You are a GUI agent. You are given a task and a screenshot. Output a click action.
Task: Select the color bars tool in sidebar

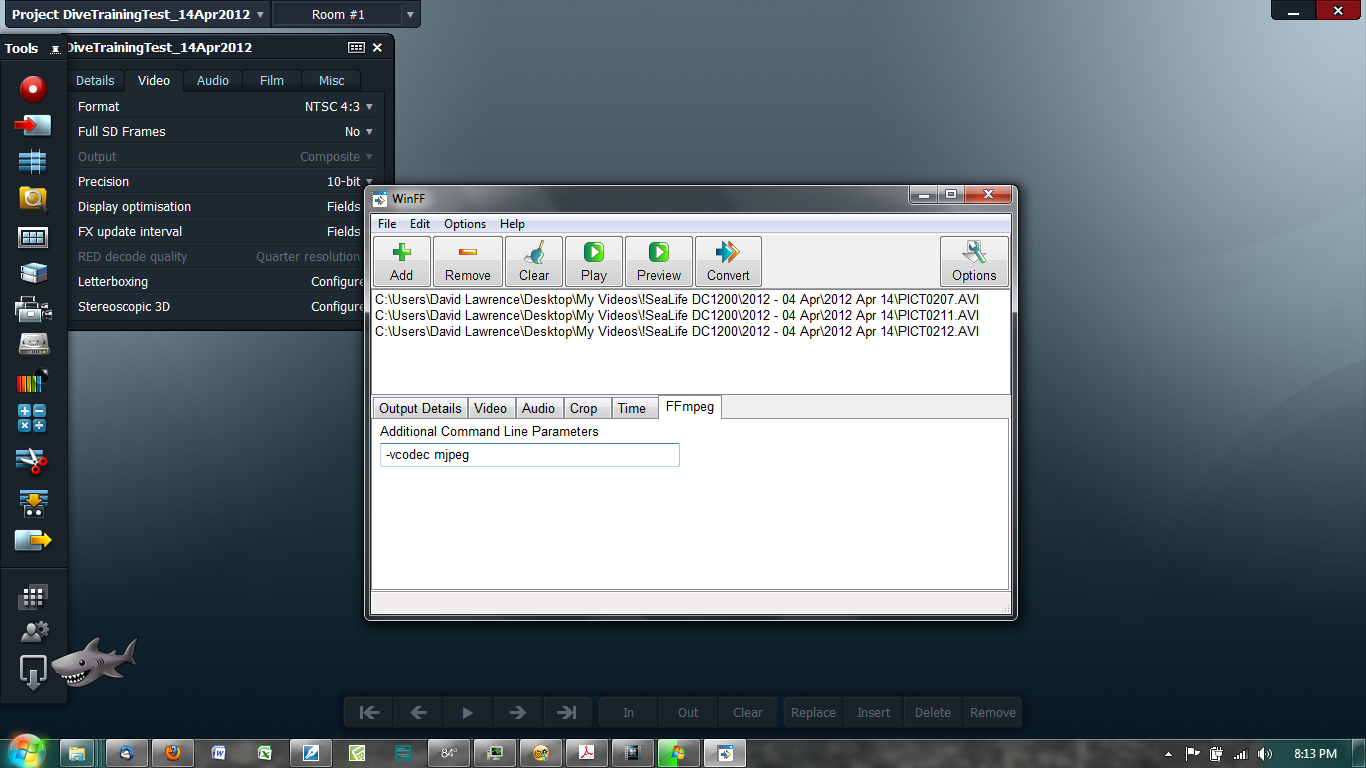click(30, 382)
